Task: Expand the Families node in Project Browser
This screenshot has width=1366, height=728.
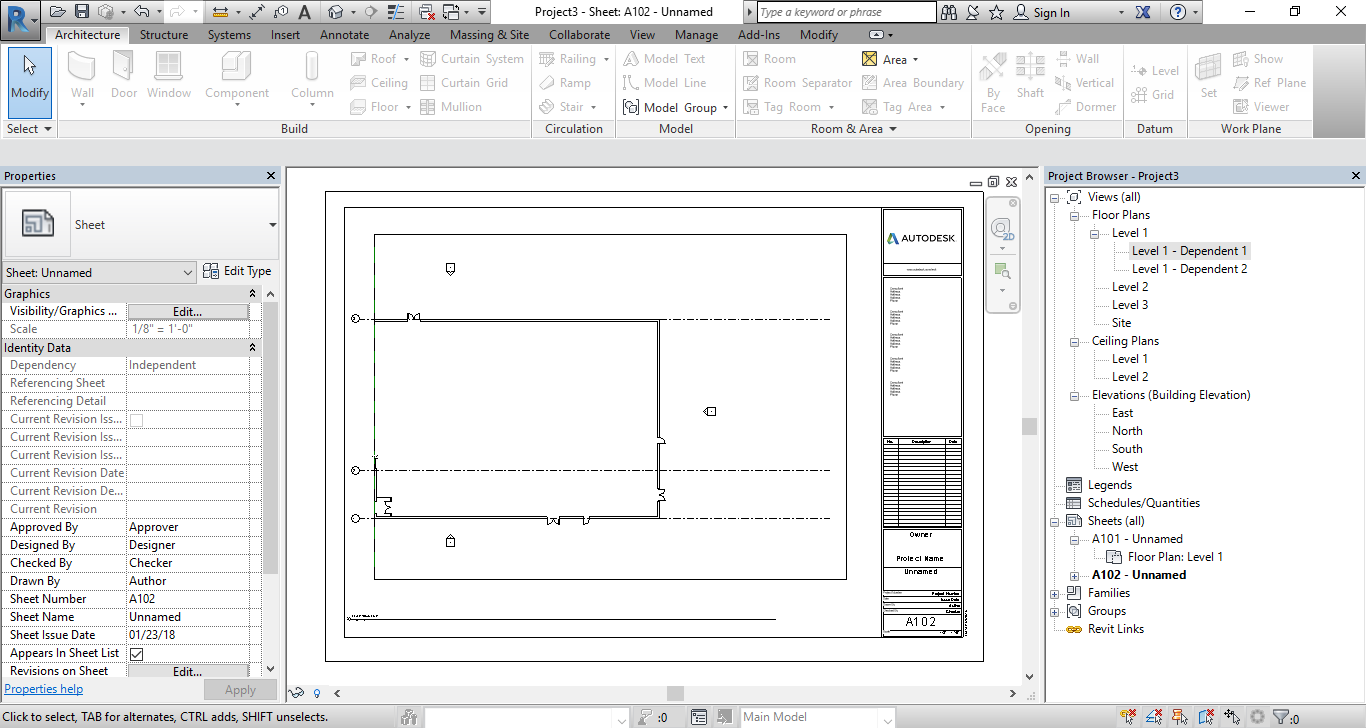Action: coord(1054,593)
